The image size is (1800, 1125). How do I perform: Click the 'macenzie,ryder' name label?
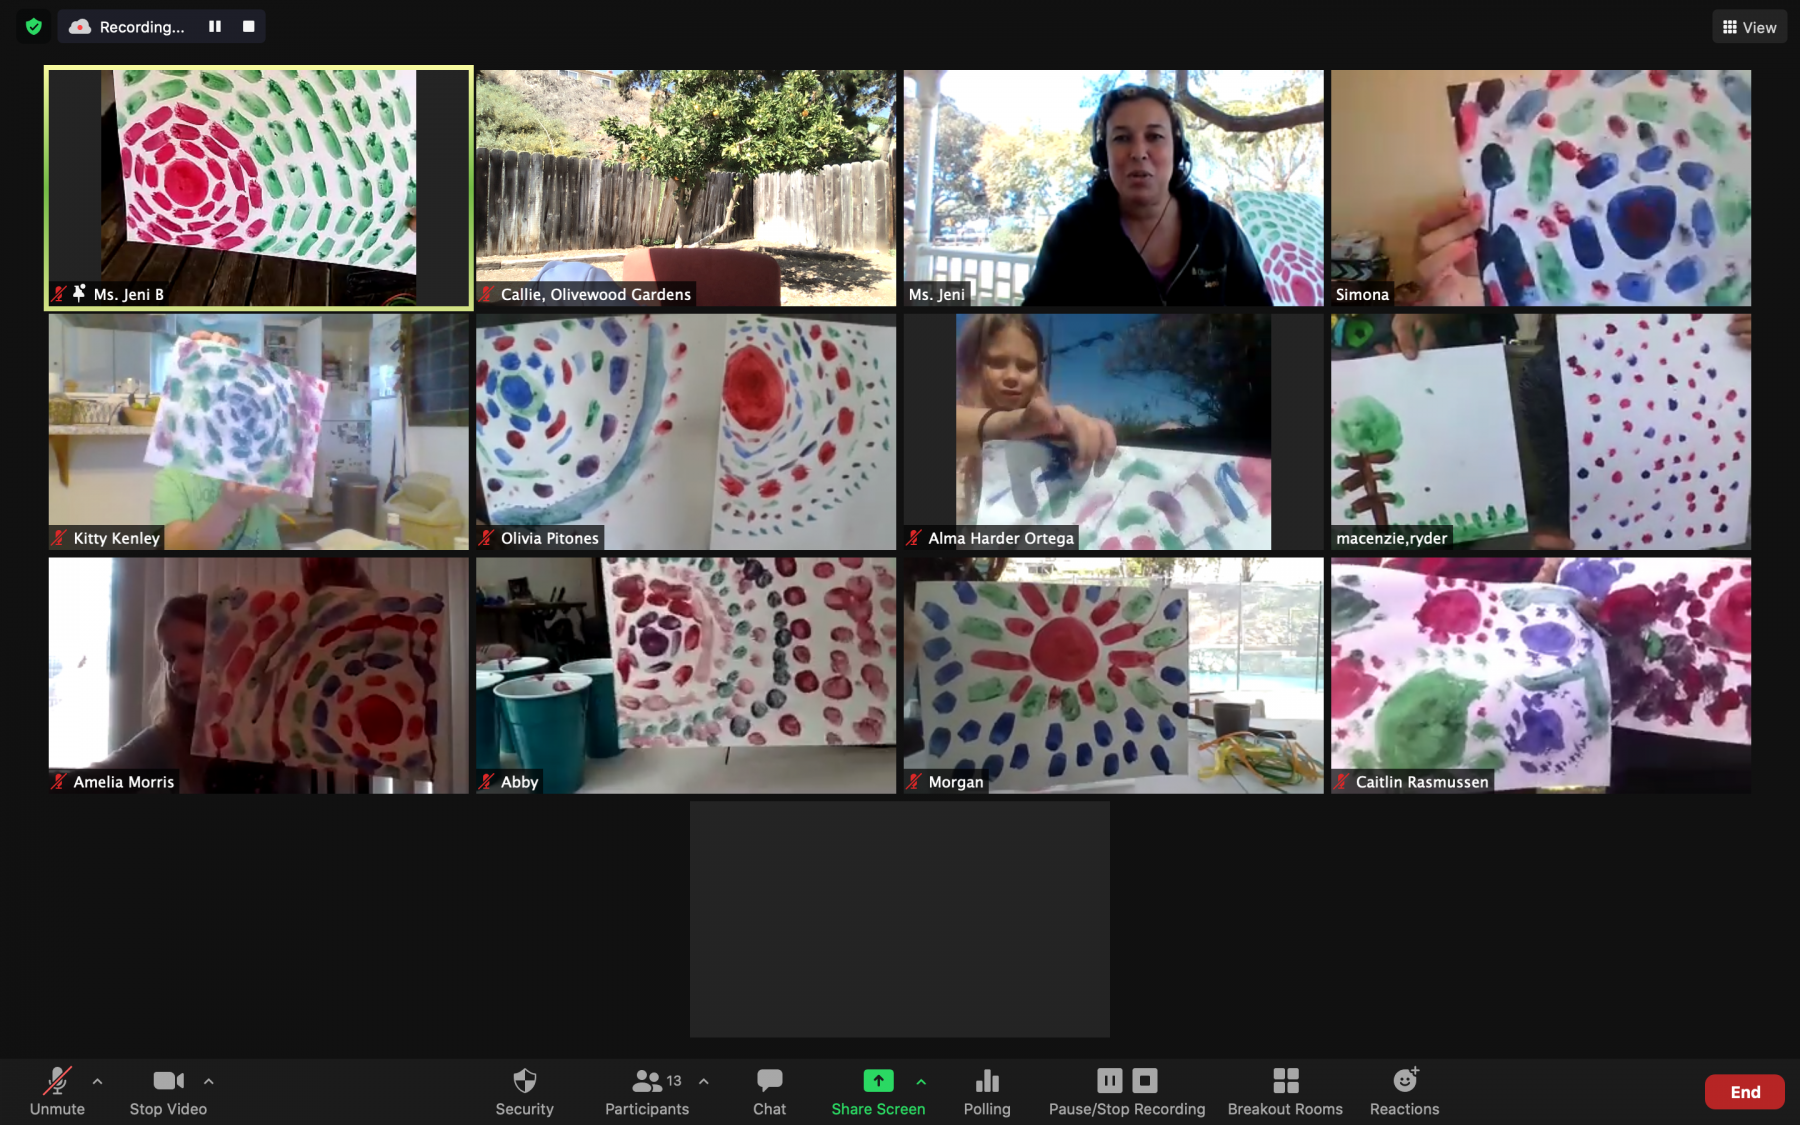[1391, 538]
